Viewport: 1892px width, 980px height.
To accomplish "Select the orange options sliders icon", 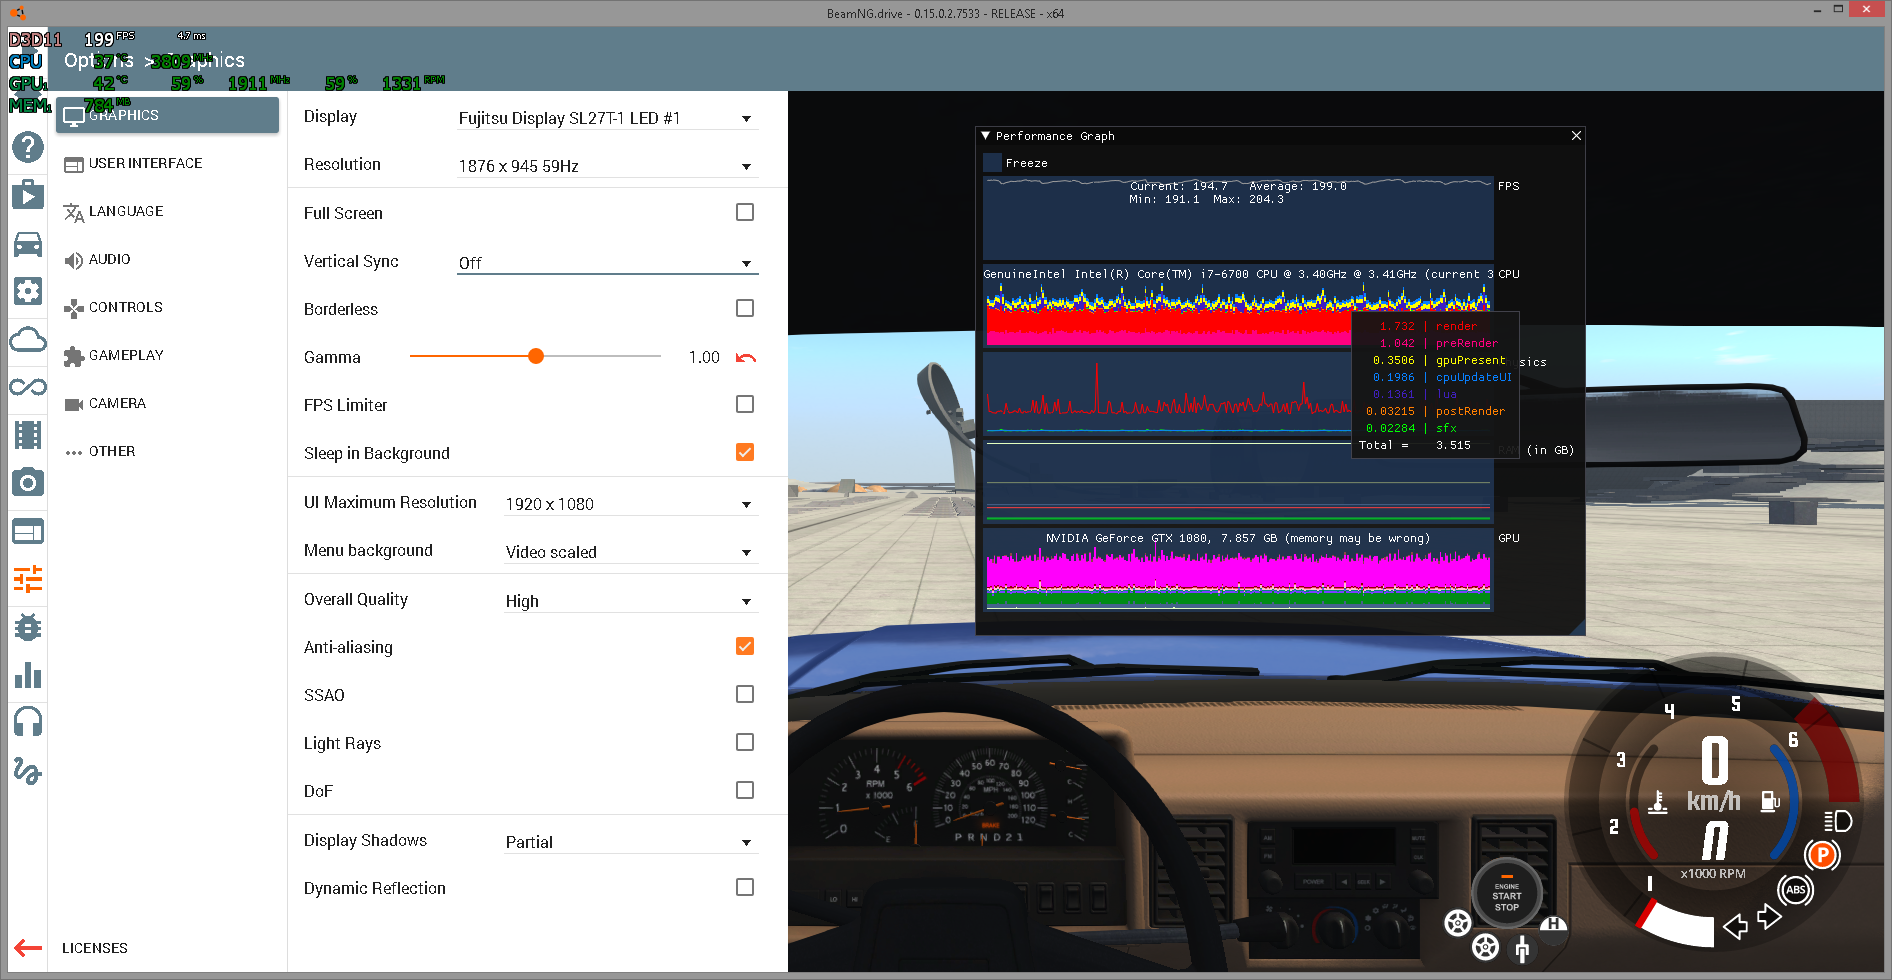I will (28, 579).
